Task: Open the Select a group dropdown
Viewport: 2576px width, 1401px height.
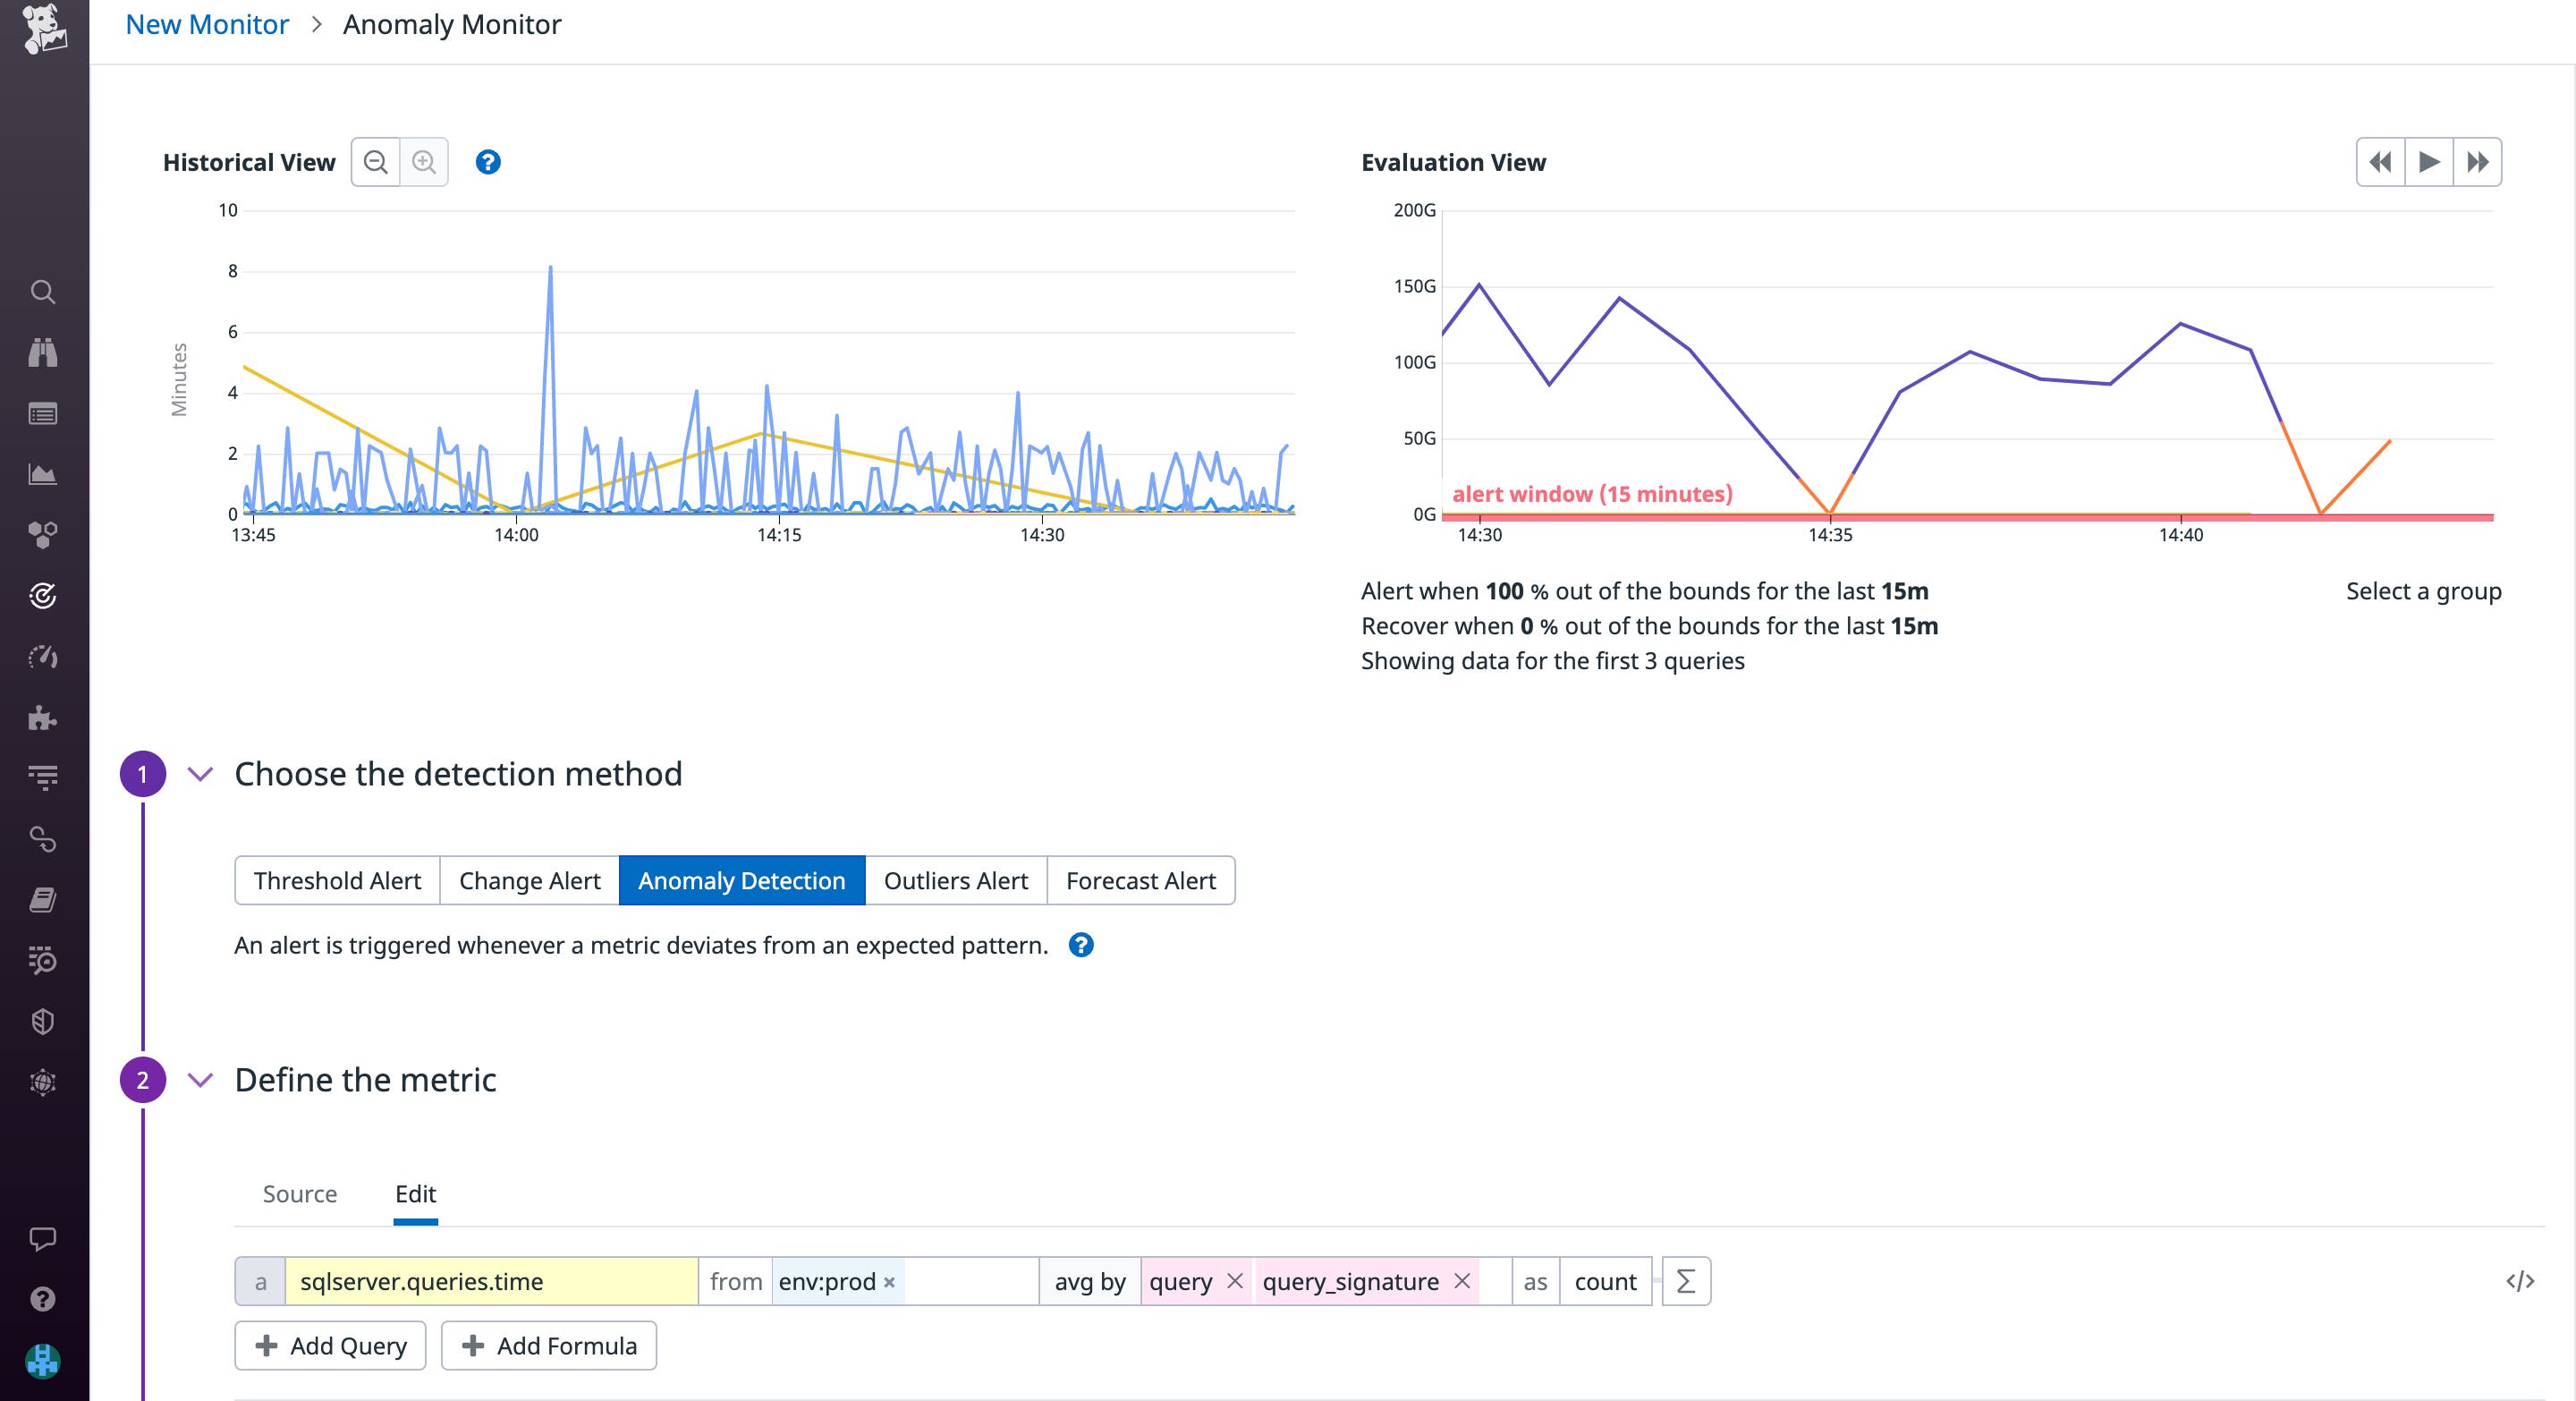Action: pos(2423,591)
